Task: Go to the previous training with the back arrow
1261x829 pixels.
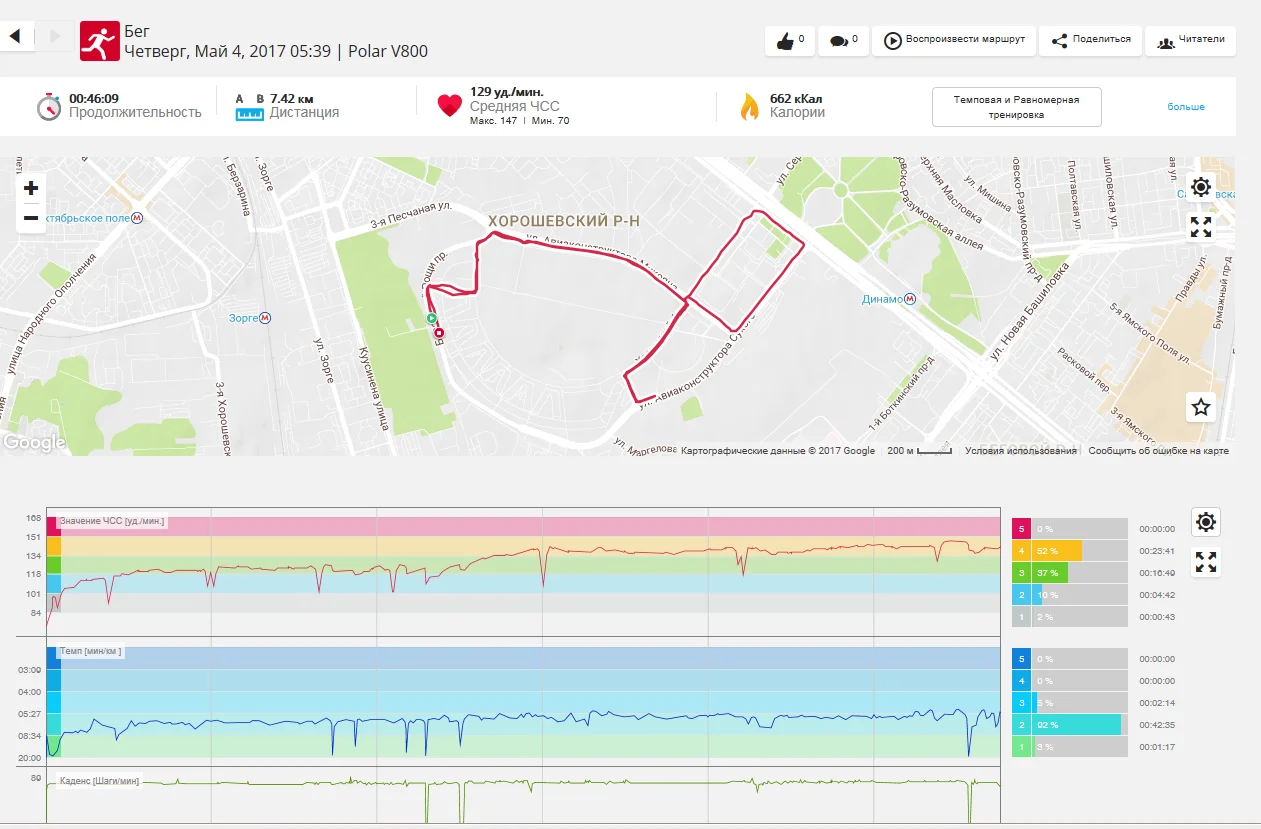Action: pos(16,37)
